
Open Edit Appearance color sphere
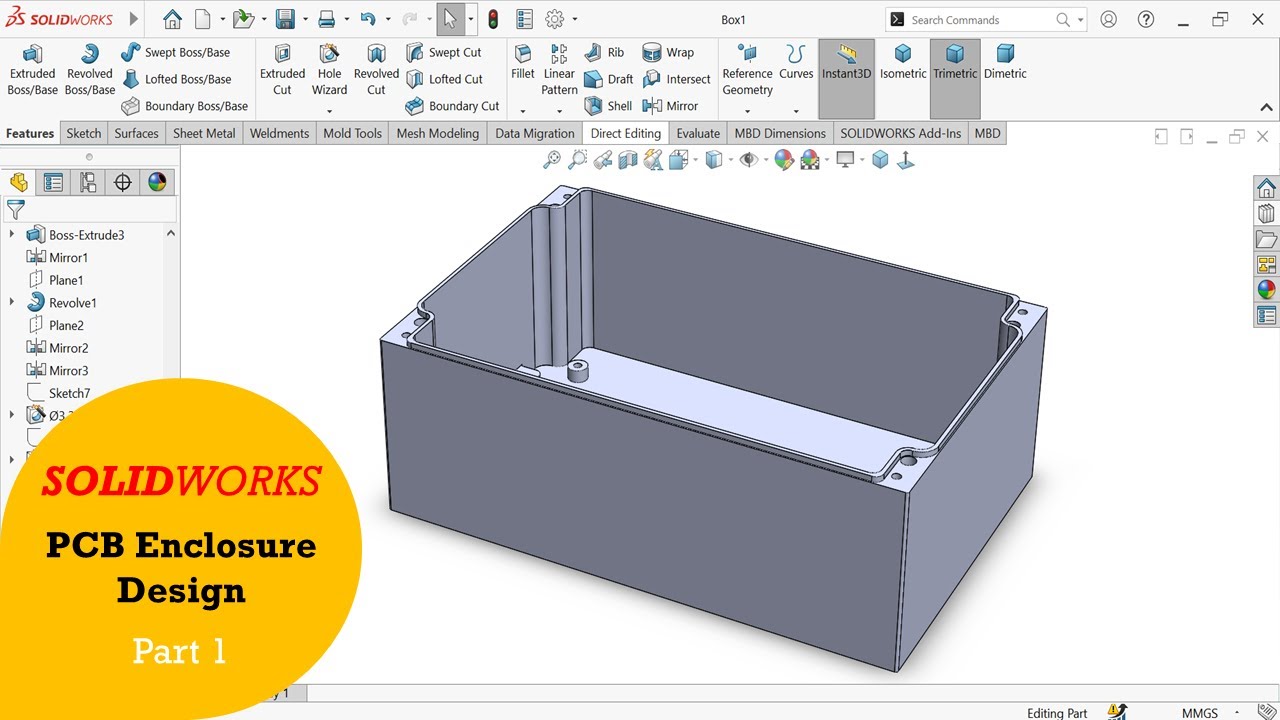[784, 159]
